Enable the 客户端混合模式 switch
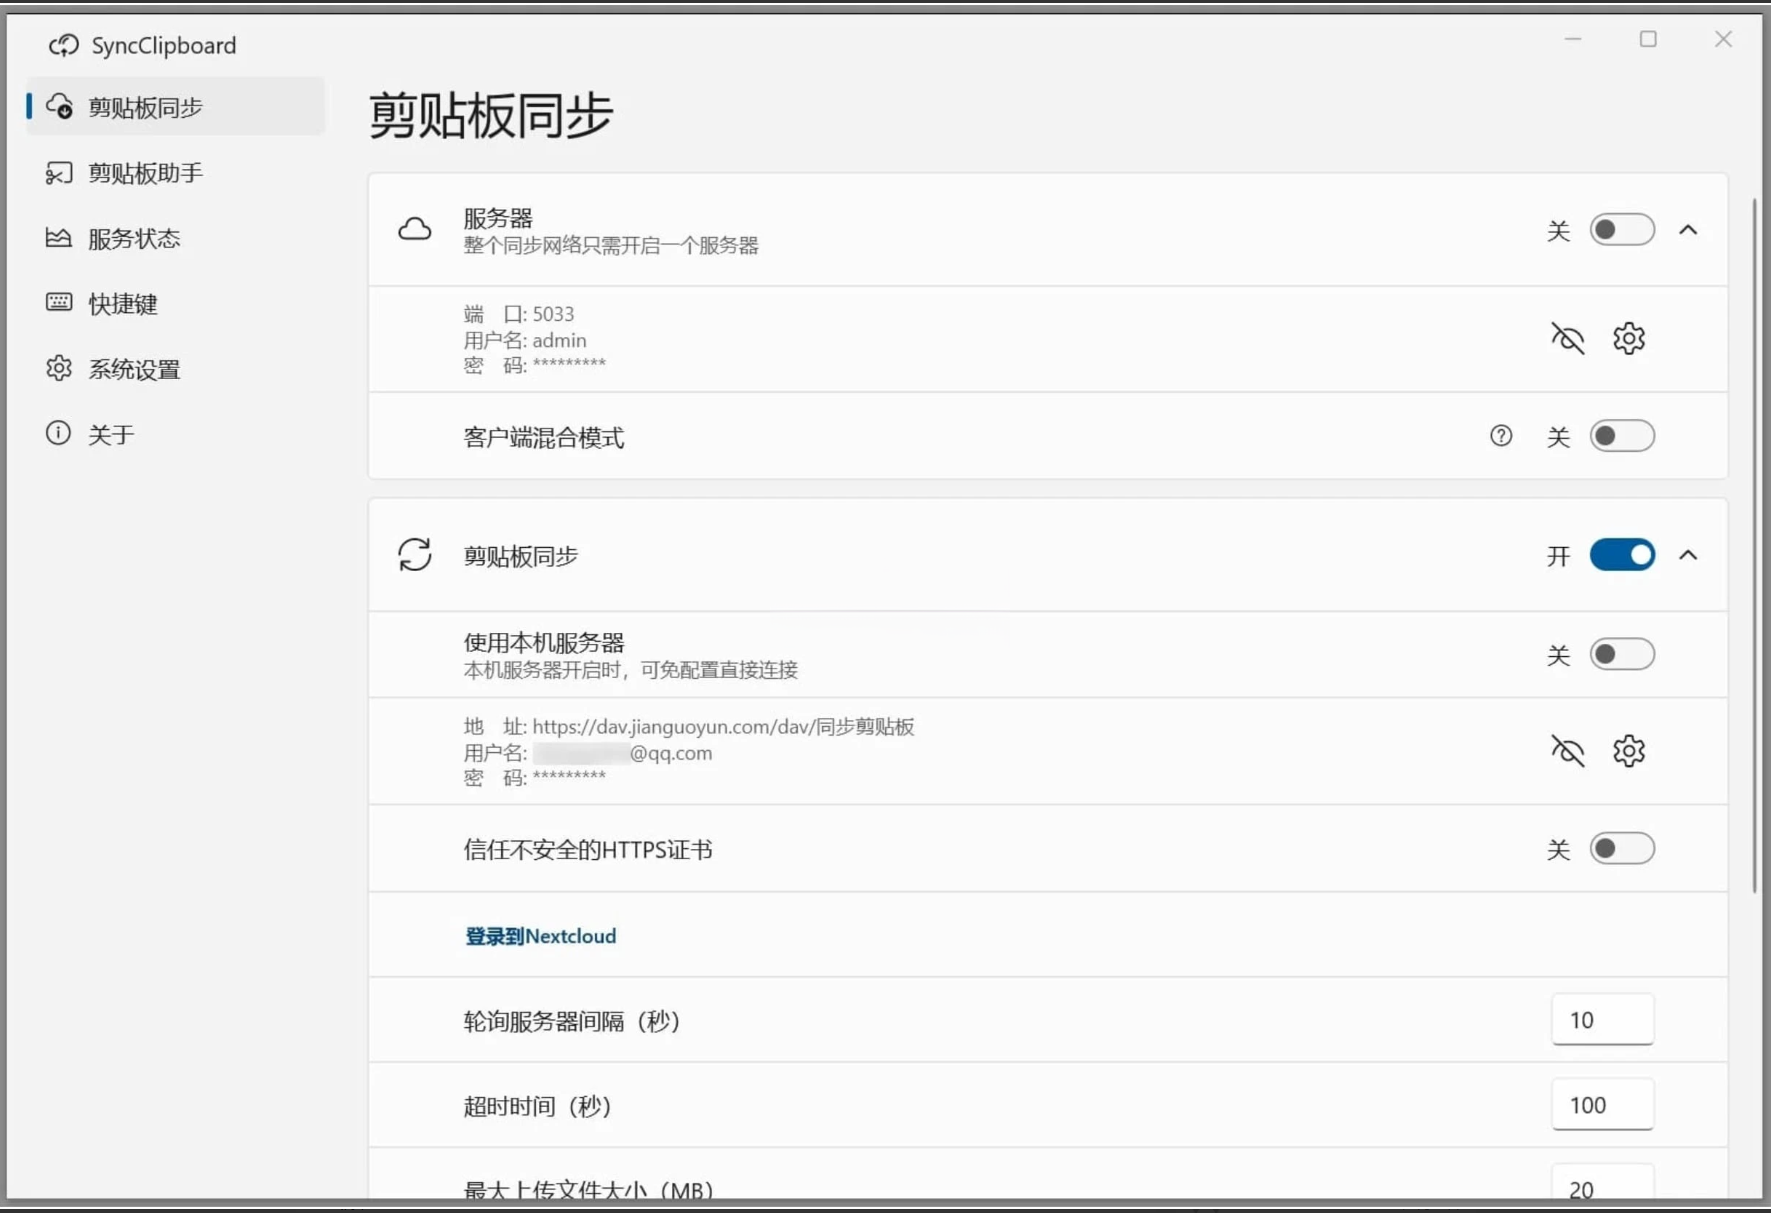This screenshot has height=1213, width=1771. tap(1622, 436)
